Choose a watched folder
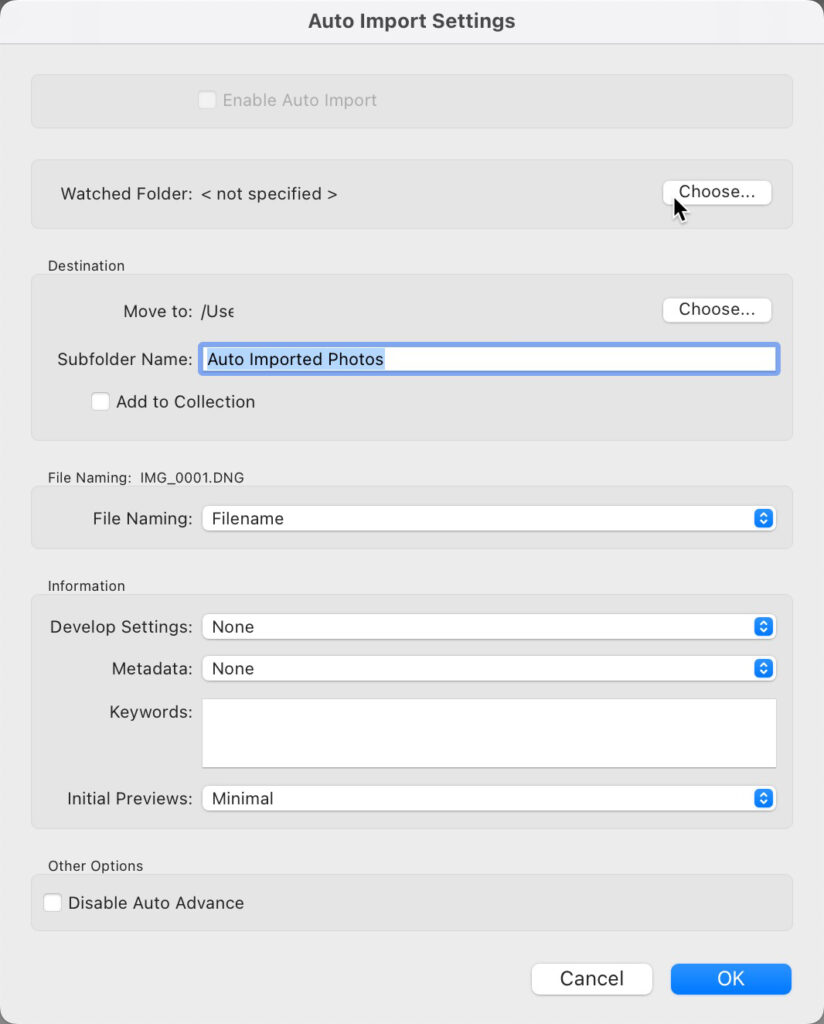 tap(716, 192)
